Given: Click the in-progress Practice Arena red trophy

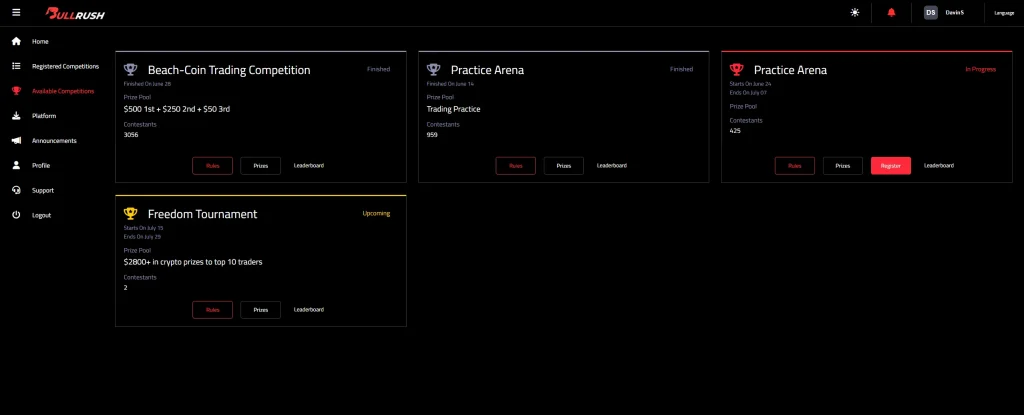Looking at the screenshot, I should click(737, 69).
